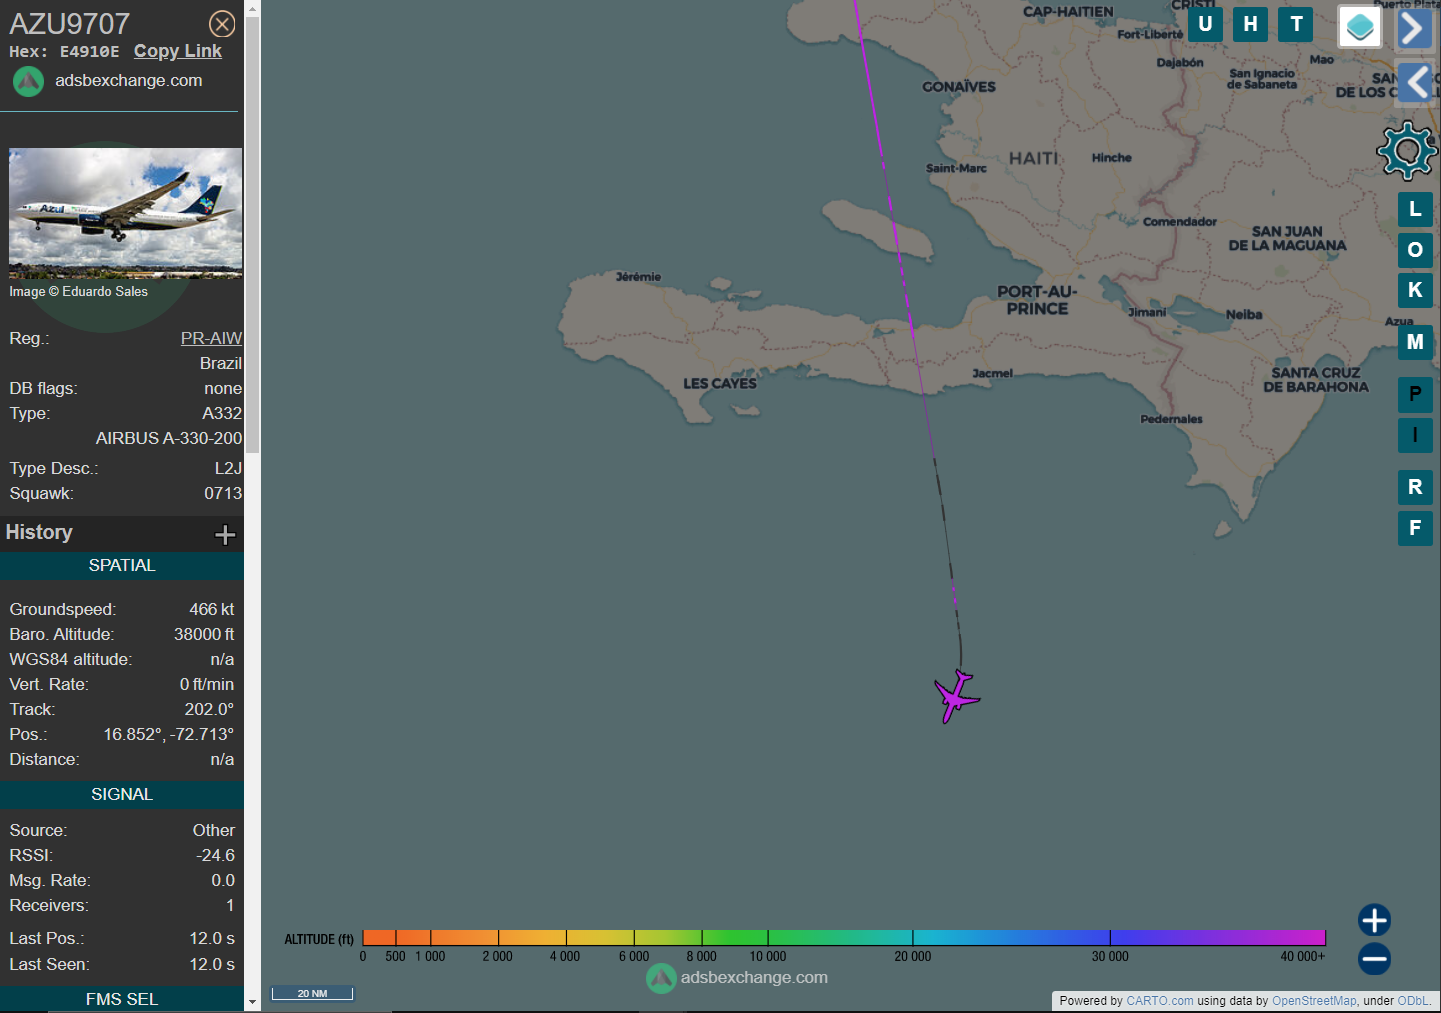Close the AZU9707 aircraft info panel
This screenshot has width=1441, height=1013.
(222, 24)
